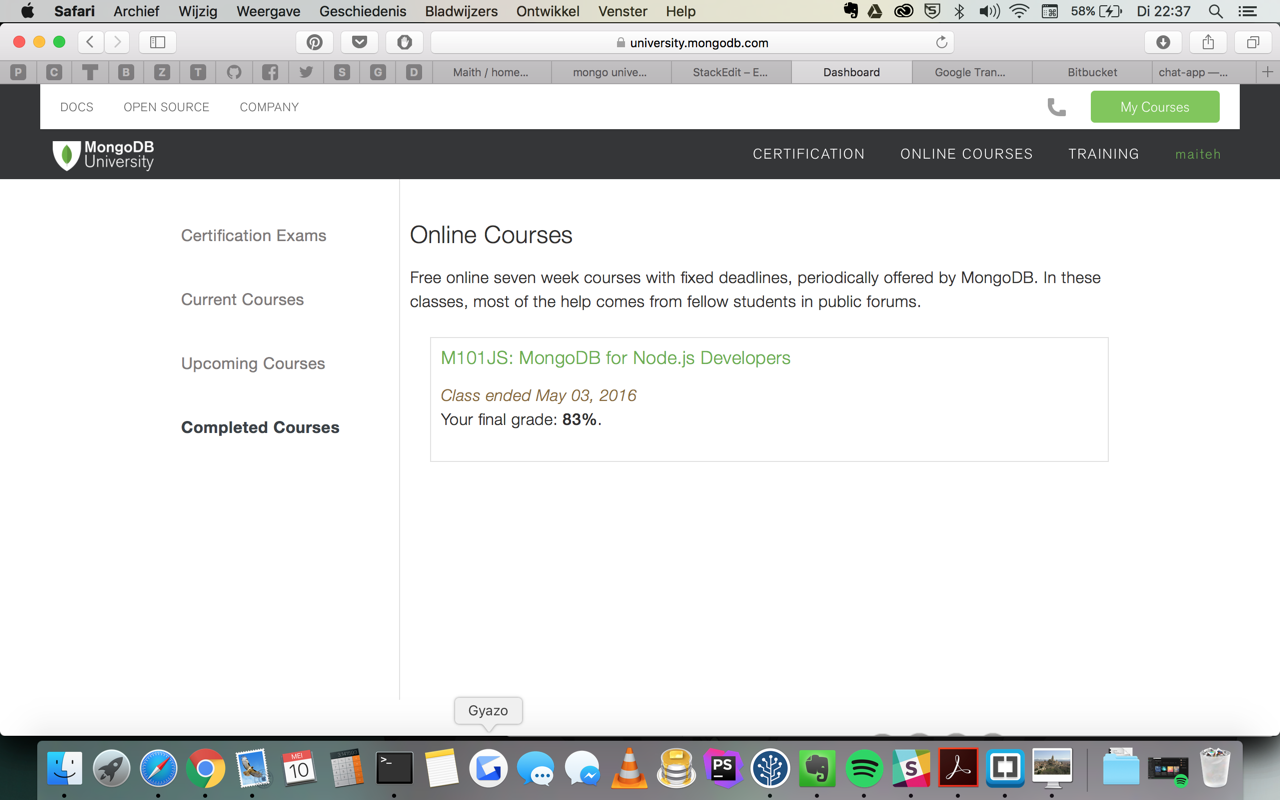The width and height of the screenshot is (1280, 800).
Task: Open the Geschiedenis menu
Action: [362, 11]
